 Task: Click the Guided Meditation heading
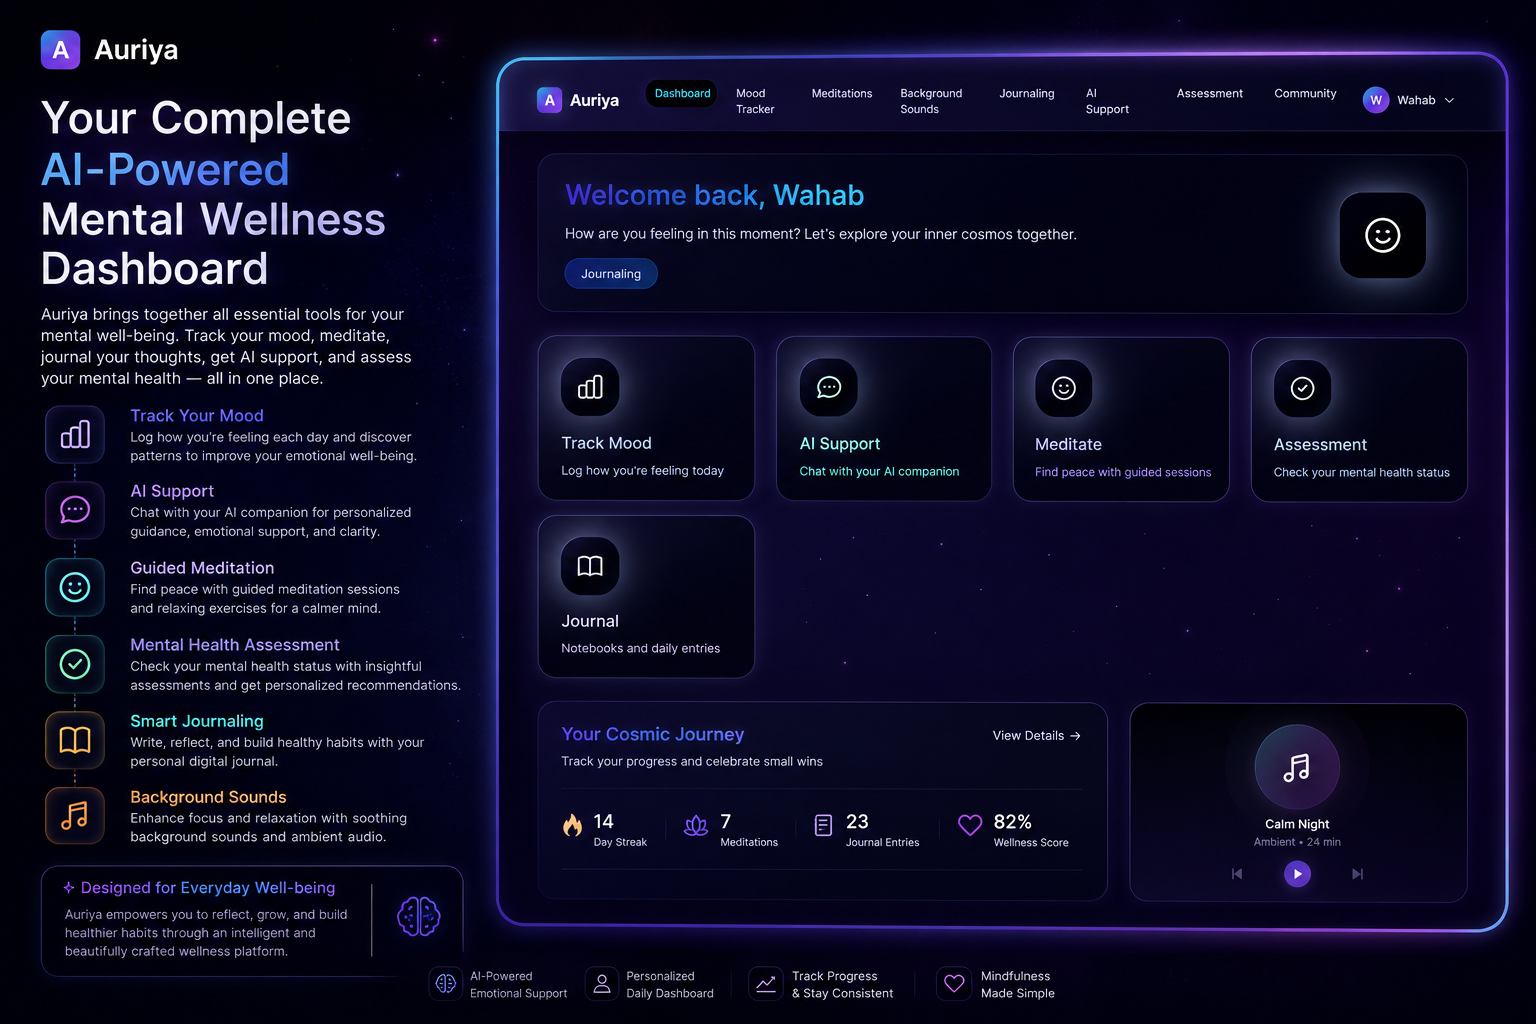pyautogui.click(x=202, y=567)
